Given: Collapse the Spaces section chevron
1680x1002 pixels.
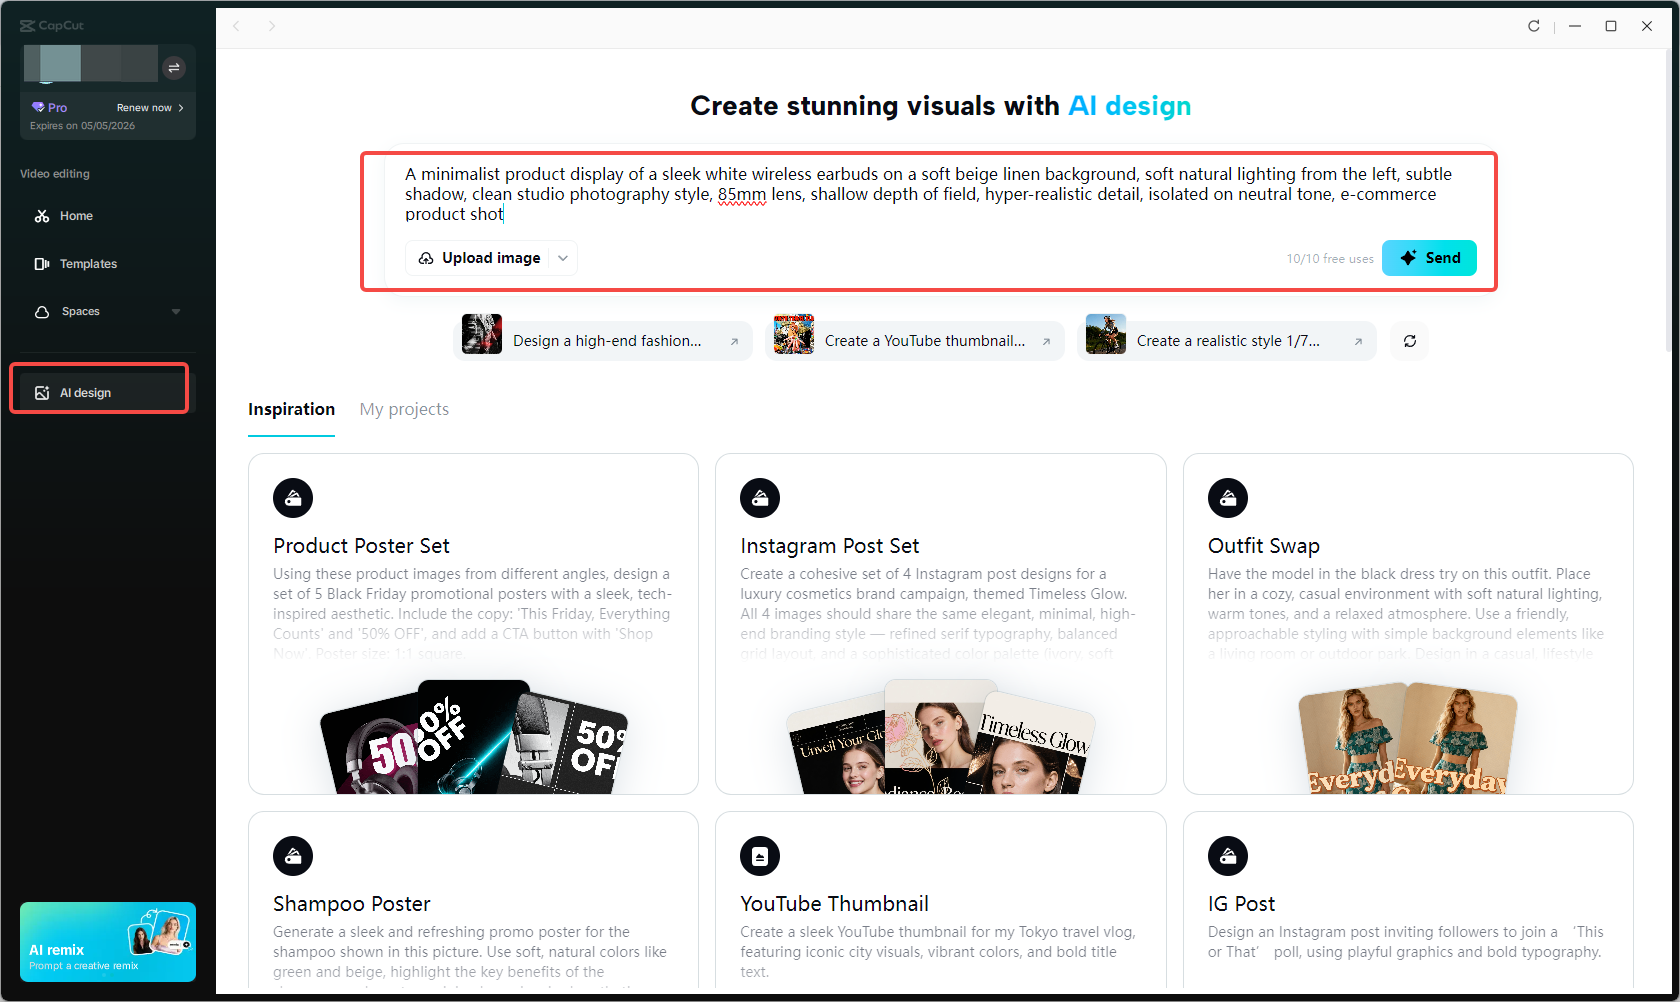Looking at the screenshot, I should coord(175,311).
